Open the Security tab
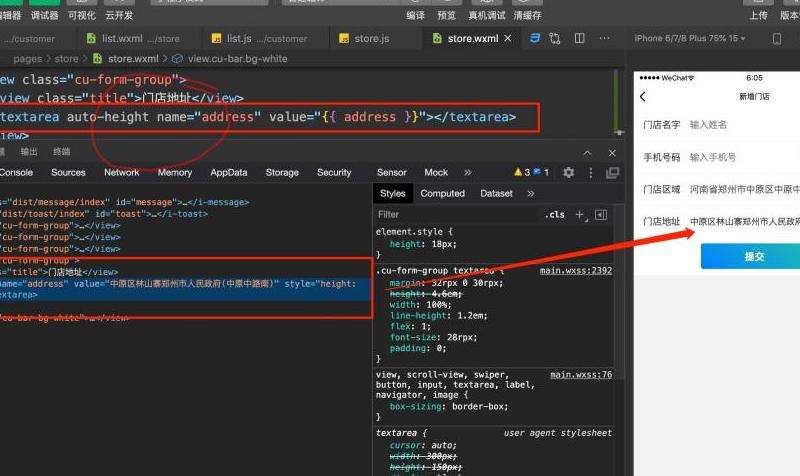This screenshot has width=800, height=476. [334, 172]
